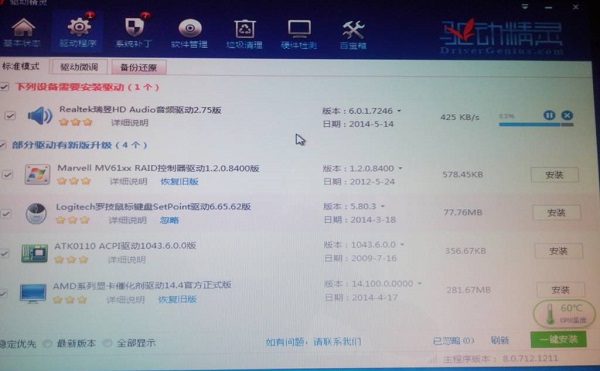Click the 425 KB/s download speed text
The image size is (600, 371).
460,117
